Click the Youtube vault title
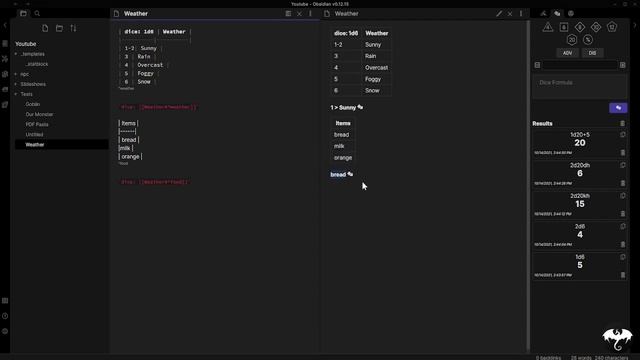The image size is (640, 360). coord(26,44)
